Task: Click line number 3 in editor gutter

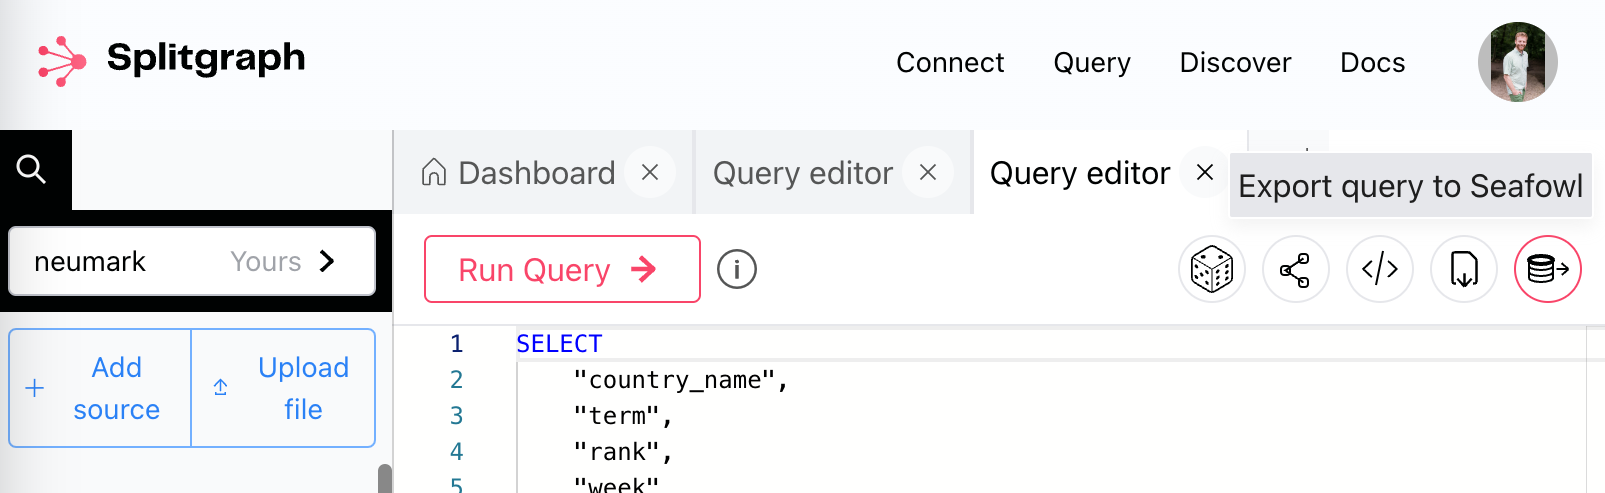Action: click(456, 416)
